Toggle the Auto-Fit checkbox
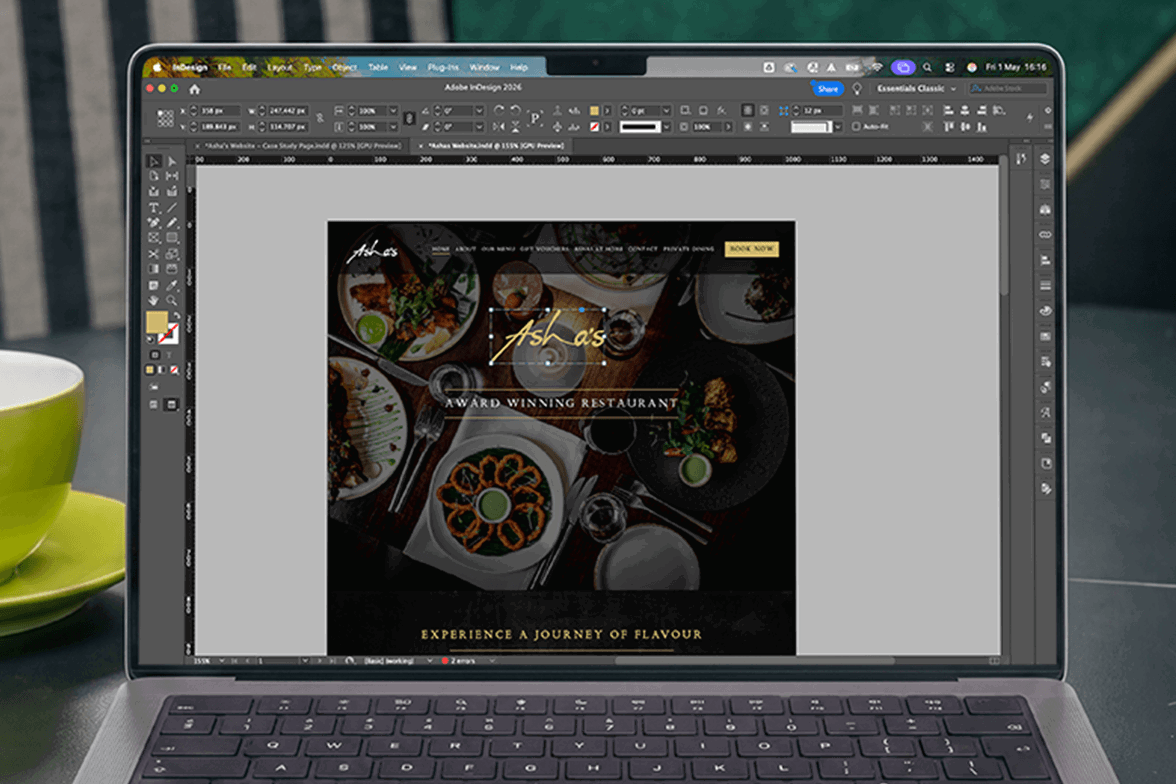Image resolution: width=1176 pixels, height=784 pixels. coord(856,127)
